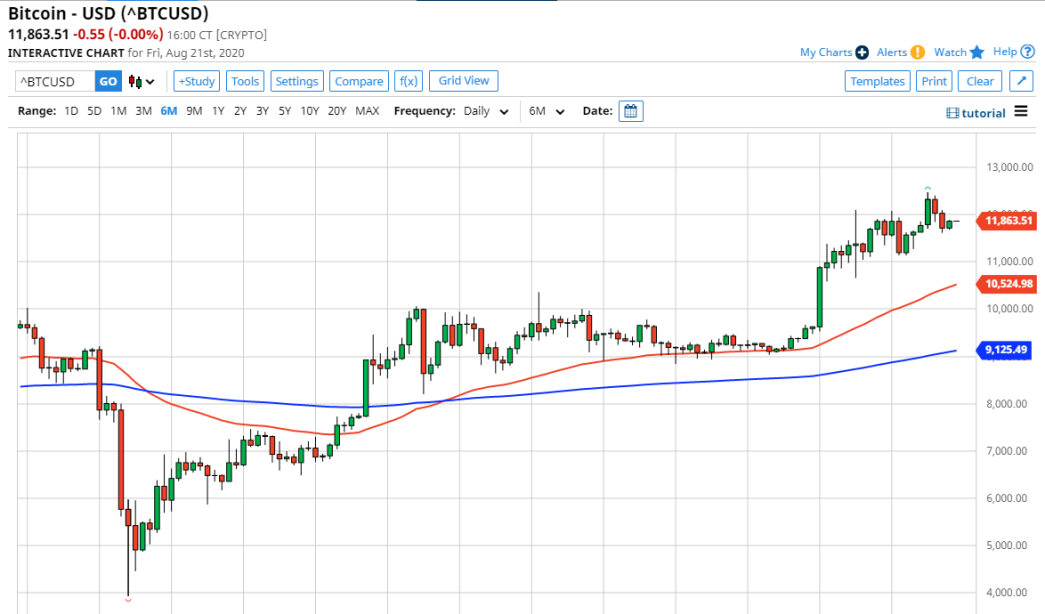Open the Tools menu

[245, 82]
